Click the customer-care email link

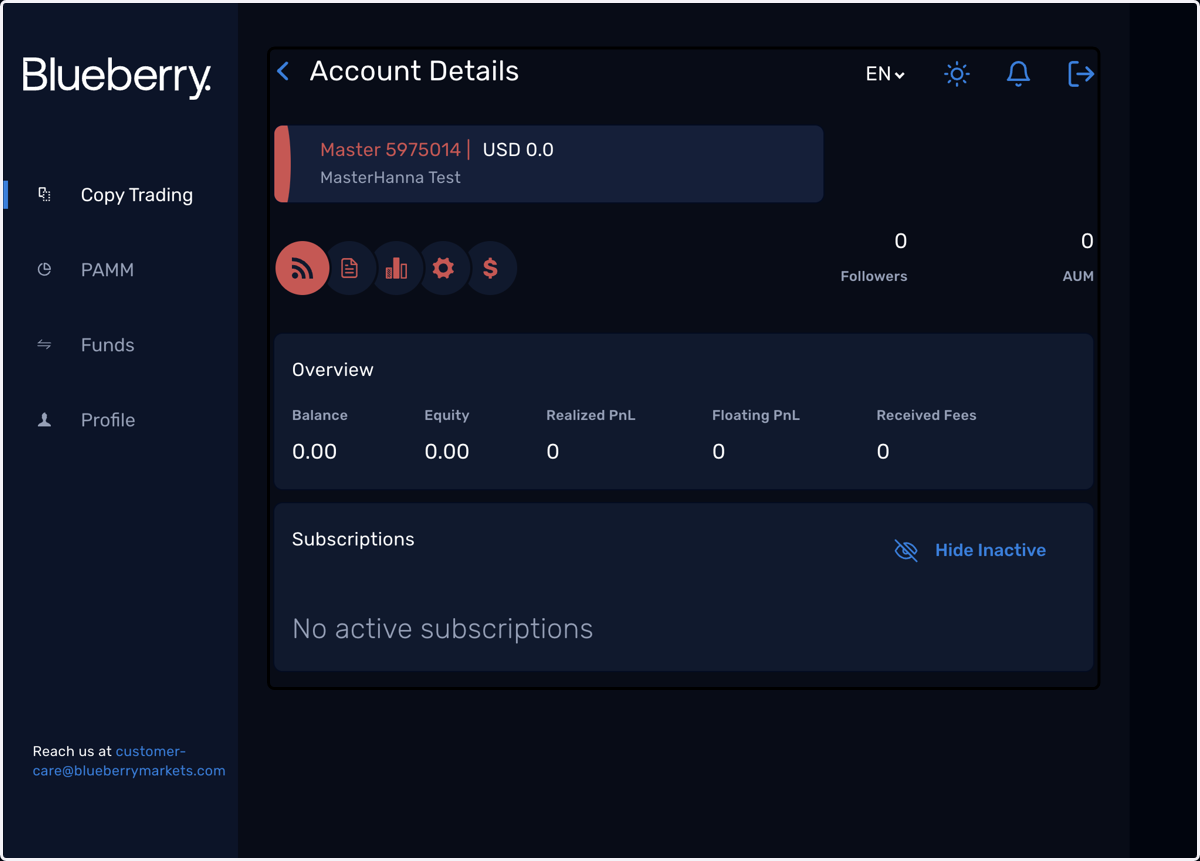coord(129,761)
